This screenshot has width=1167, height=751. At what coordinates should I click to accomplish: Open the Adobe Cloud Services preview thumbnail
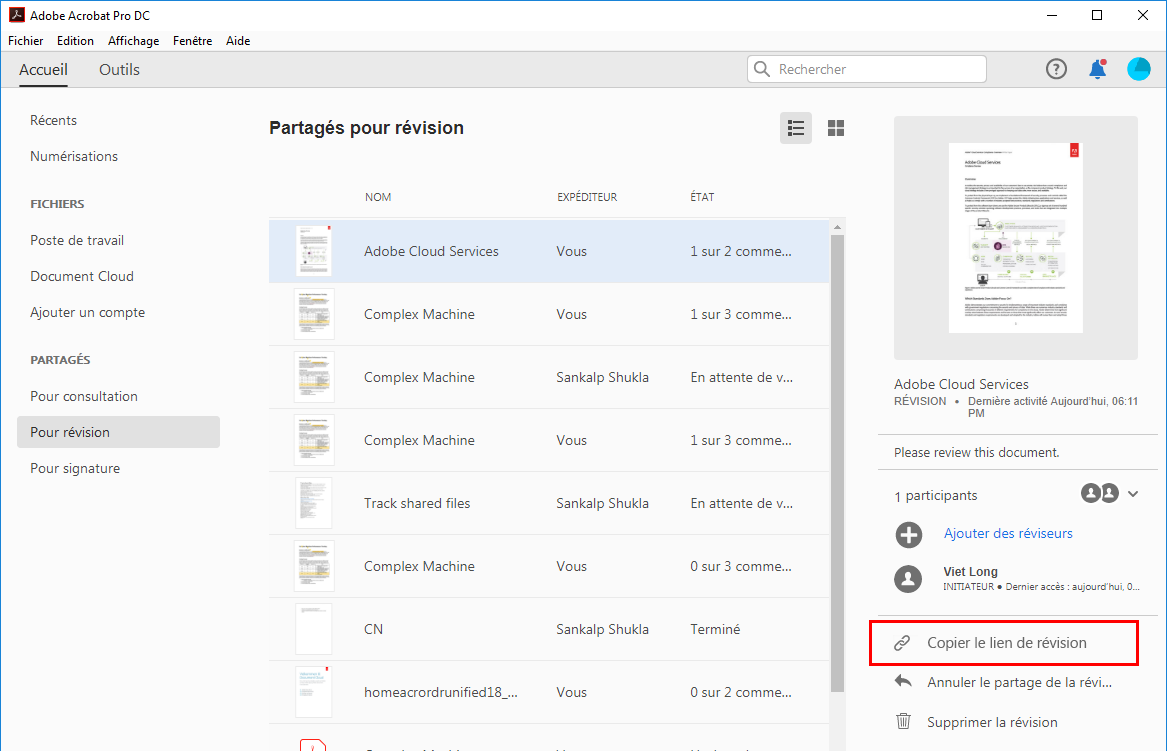pos(1015,238)
